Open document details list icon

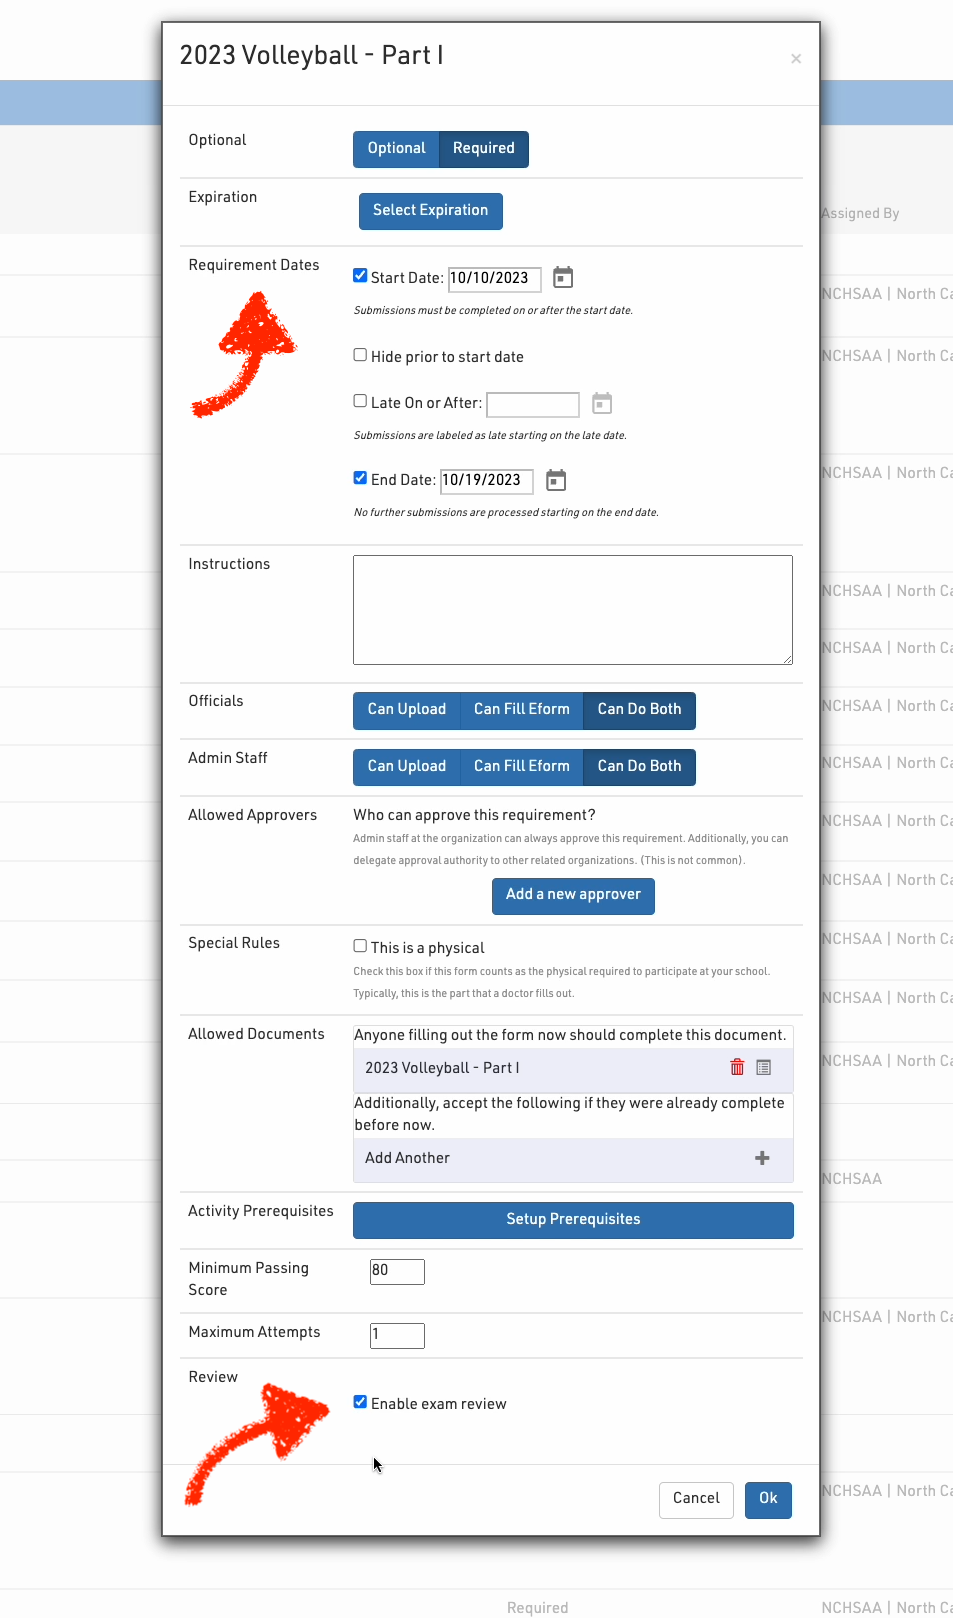(x=764, y=1067)
